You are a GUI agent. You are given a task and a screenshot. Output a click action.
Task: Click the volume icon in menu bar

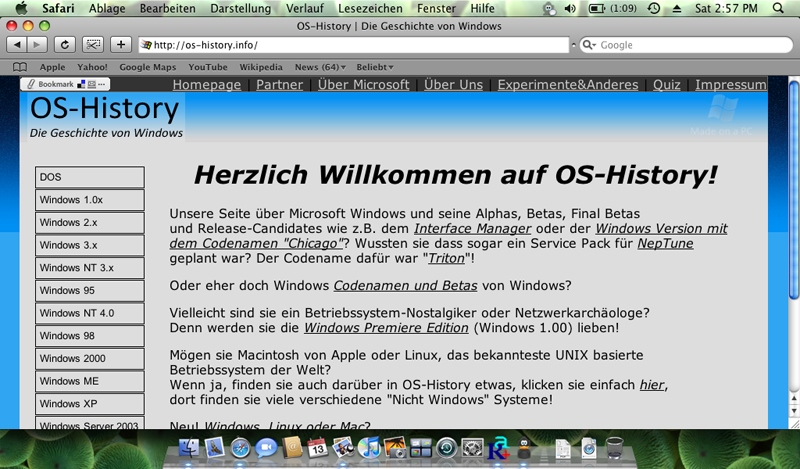[x=570, y=9]
